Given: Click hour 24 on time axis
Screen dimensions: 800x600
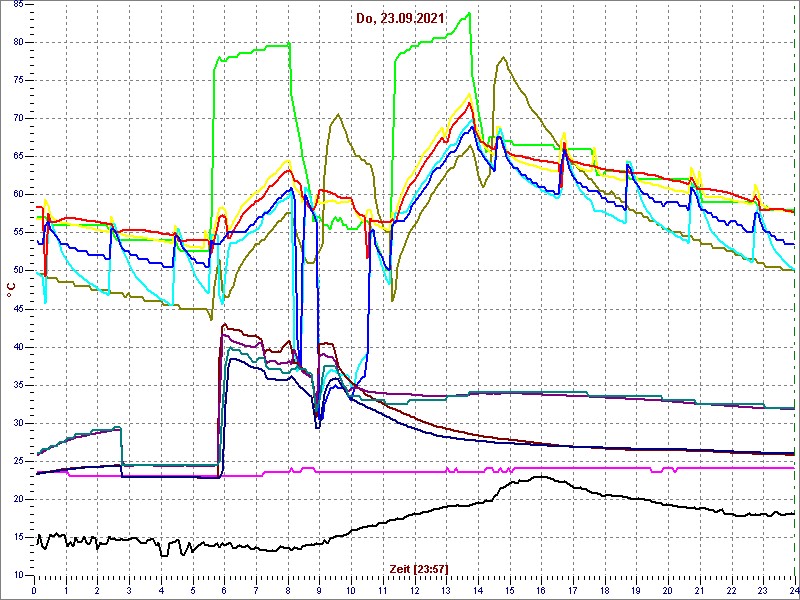Looking at the screenshot, I should tap(793, 591).
